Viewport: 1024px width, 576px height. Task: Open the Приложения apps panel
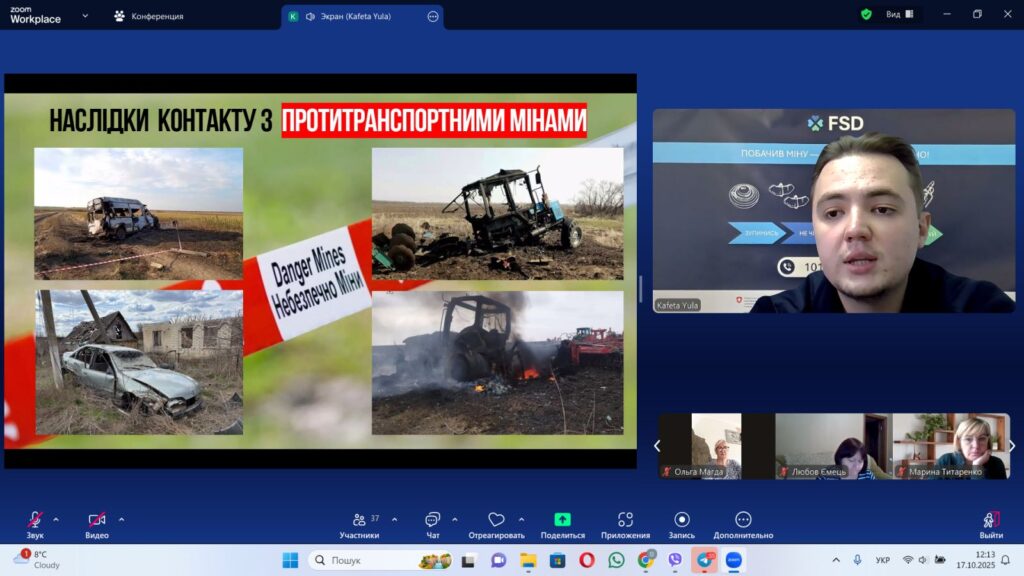(625, 522)
